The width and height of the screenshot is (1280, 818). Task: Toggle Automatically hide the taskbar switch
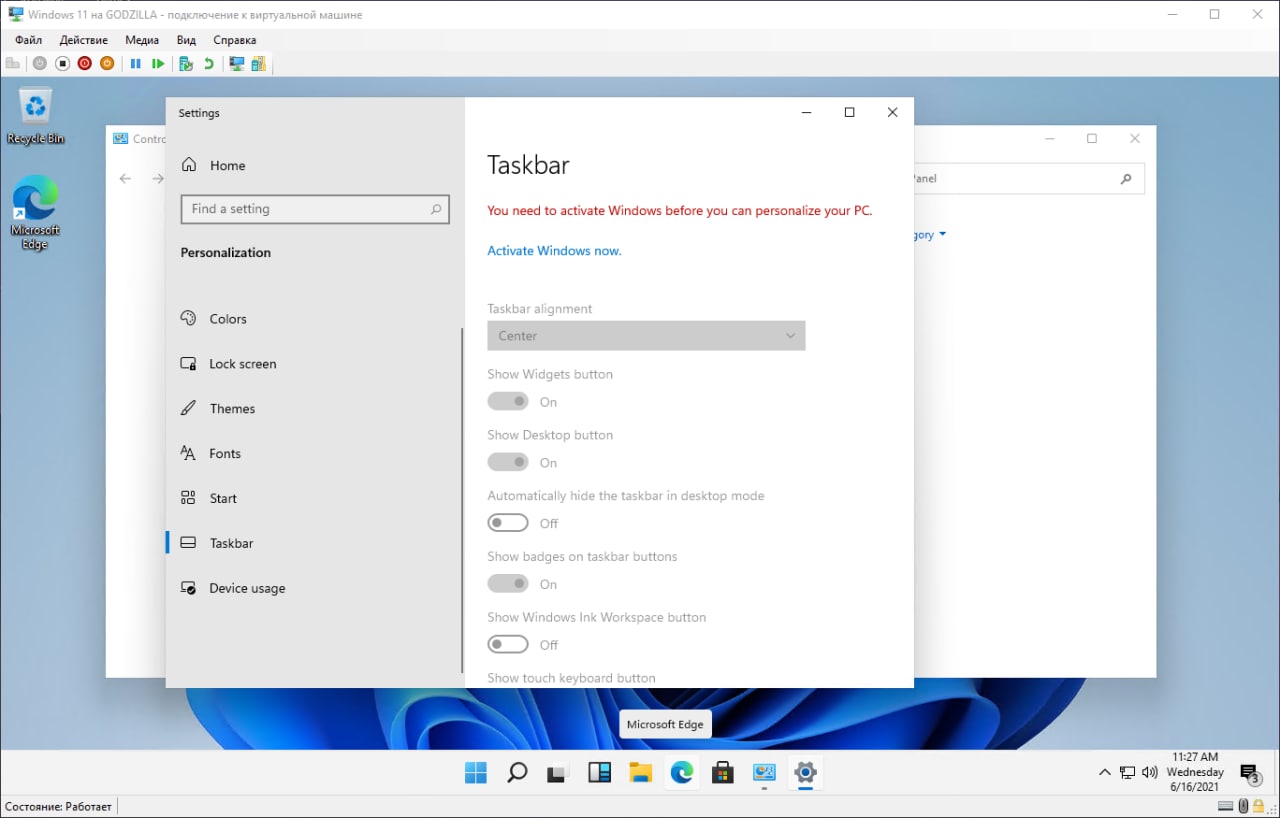click(508, 523)
